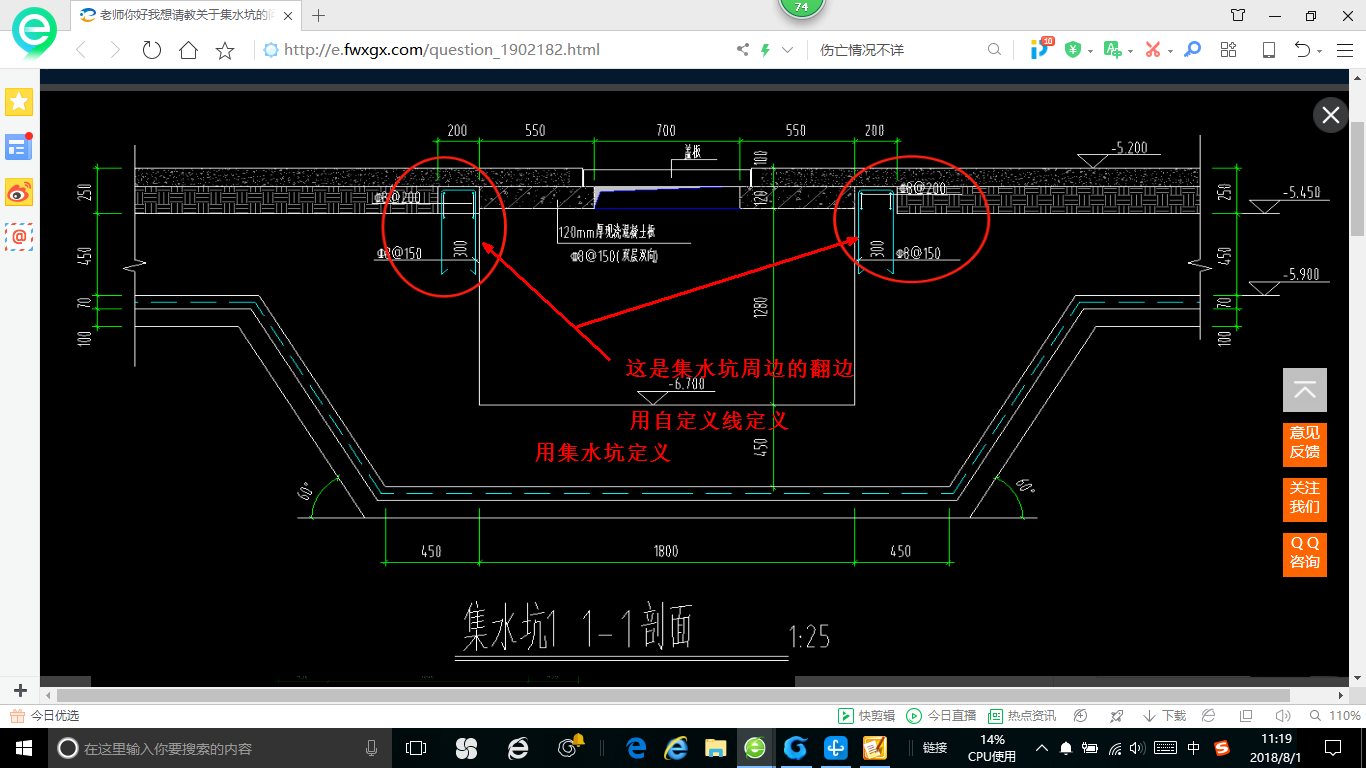Go forward to the next page

tap(115, 50)
